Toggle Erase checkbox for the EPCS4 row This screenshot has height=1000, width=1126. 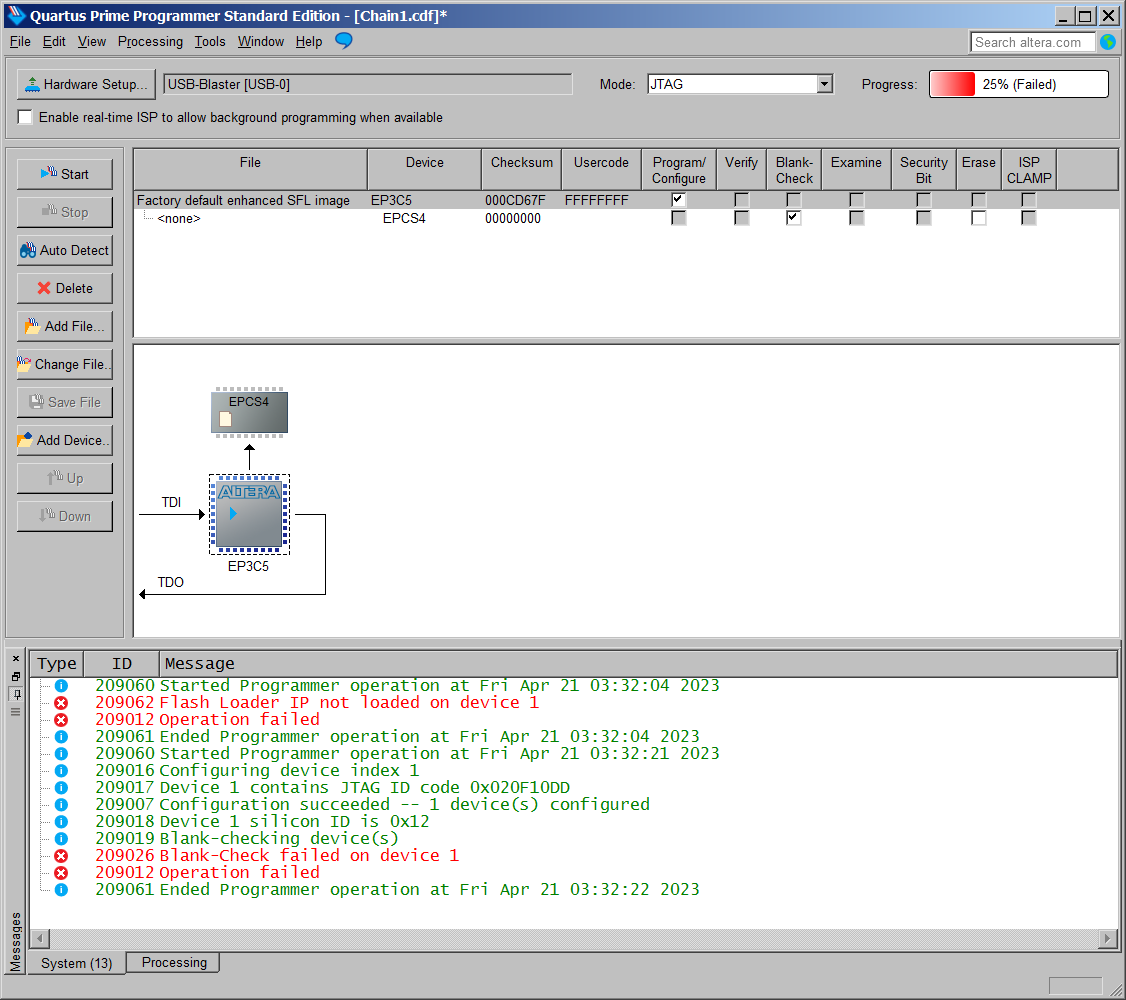point(979,218)
